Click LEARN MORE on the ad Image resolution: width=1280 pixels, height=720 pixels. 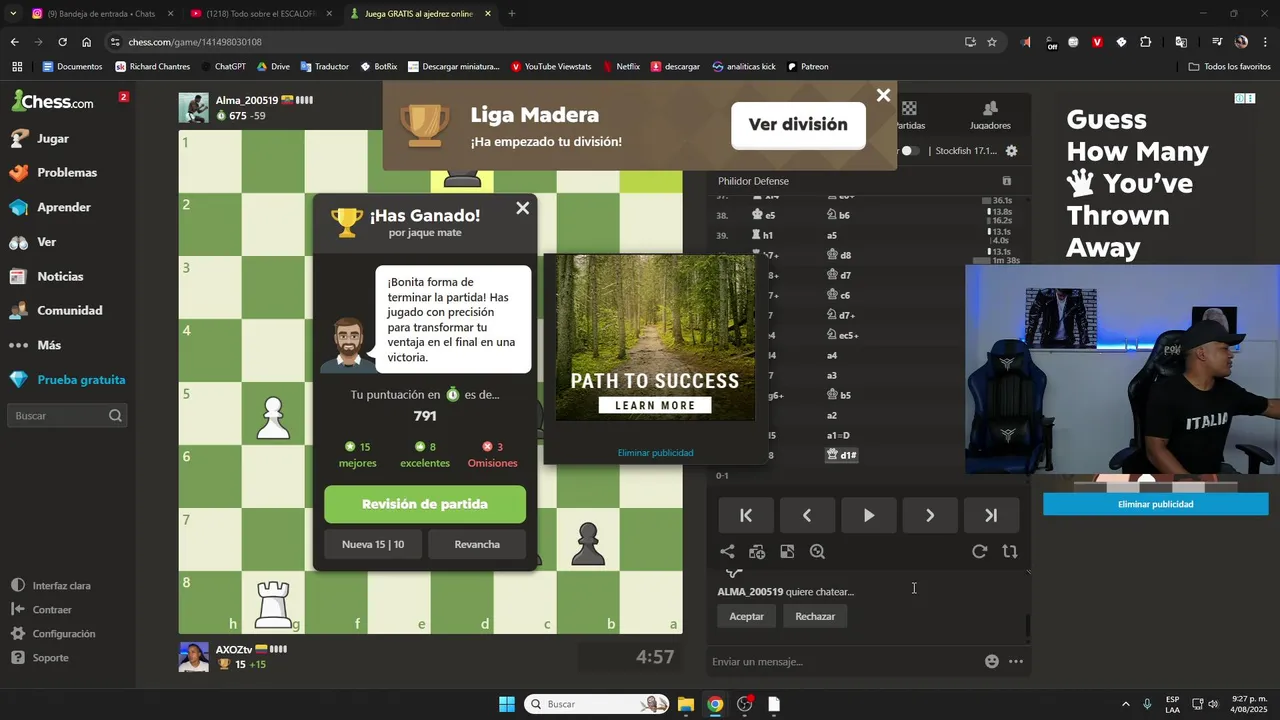pyautogui.click(x=655, y=405)
